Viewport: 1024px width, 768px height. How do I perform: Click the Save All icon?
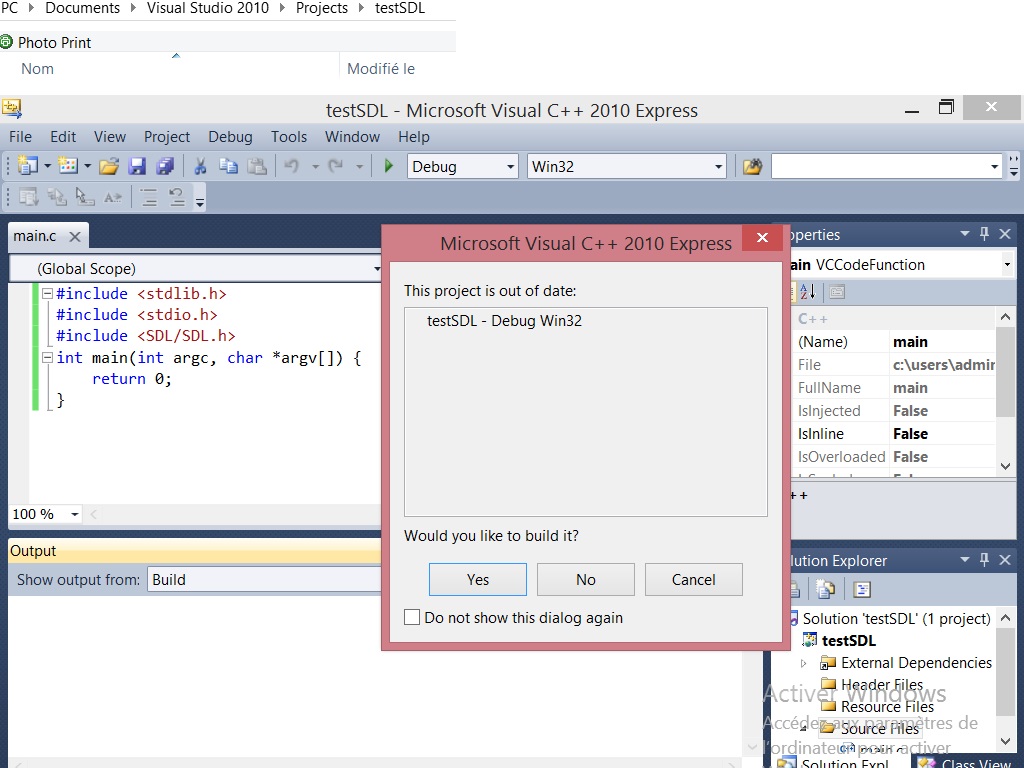[x=165, y=167]
